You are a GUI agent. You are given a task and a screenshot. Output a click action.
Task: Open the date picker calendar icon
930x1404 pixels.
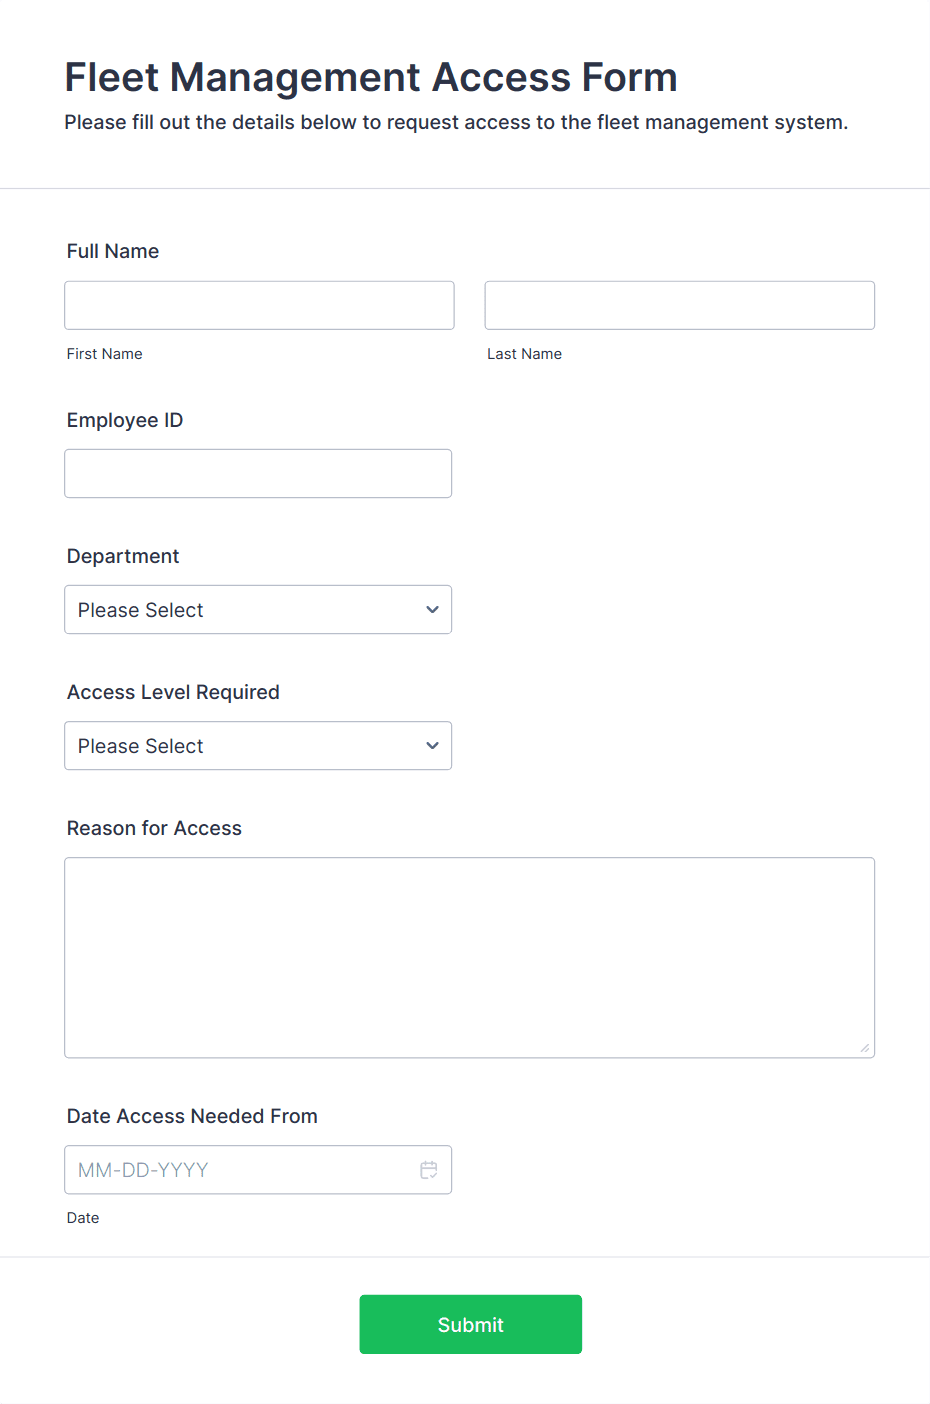[x=428, y=1169]
